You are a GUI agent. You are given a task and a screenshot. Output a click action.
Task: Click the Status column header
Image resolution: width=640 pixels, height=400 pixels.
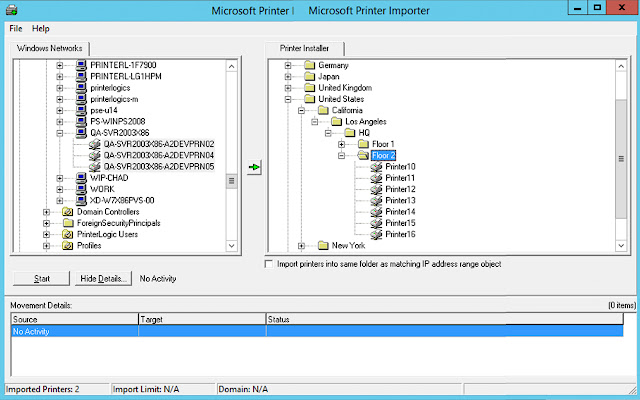(444, 319)
